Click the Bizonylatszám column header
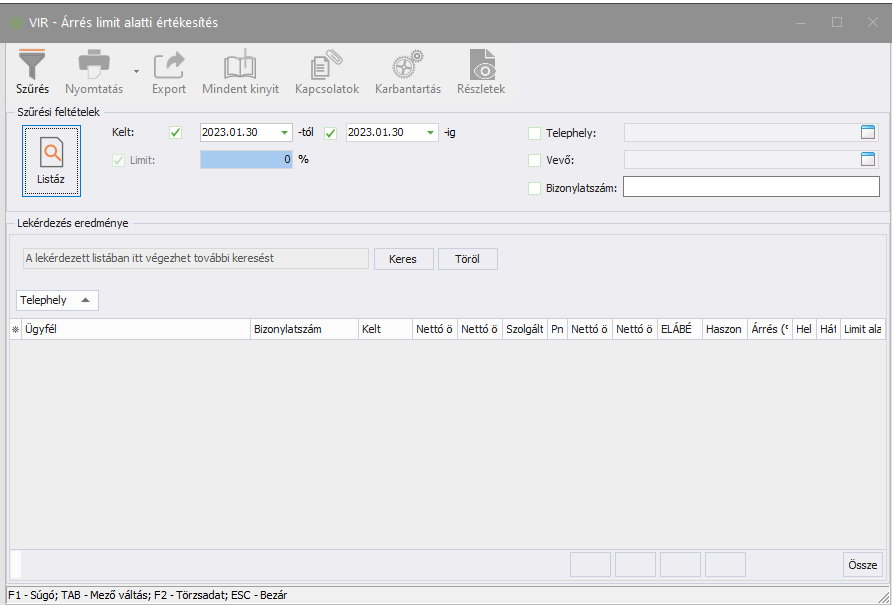The height and width of the screenshot is (605, 892). [x=304, y=329]
